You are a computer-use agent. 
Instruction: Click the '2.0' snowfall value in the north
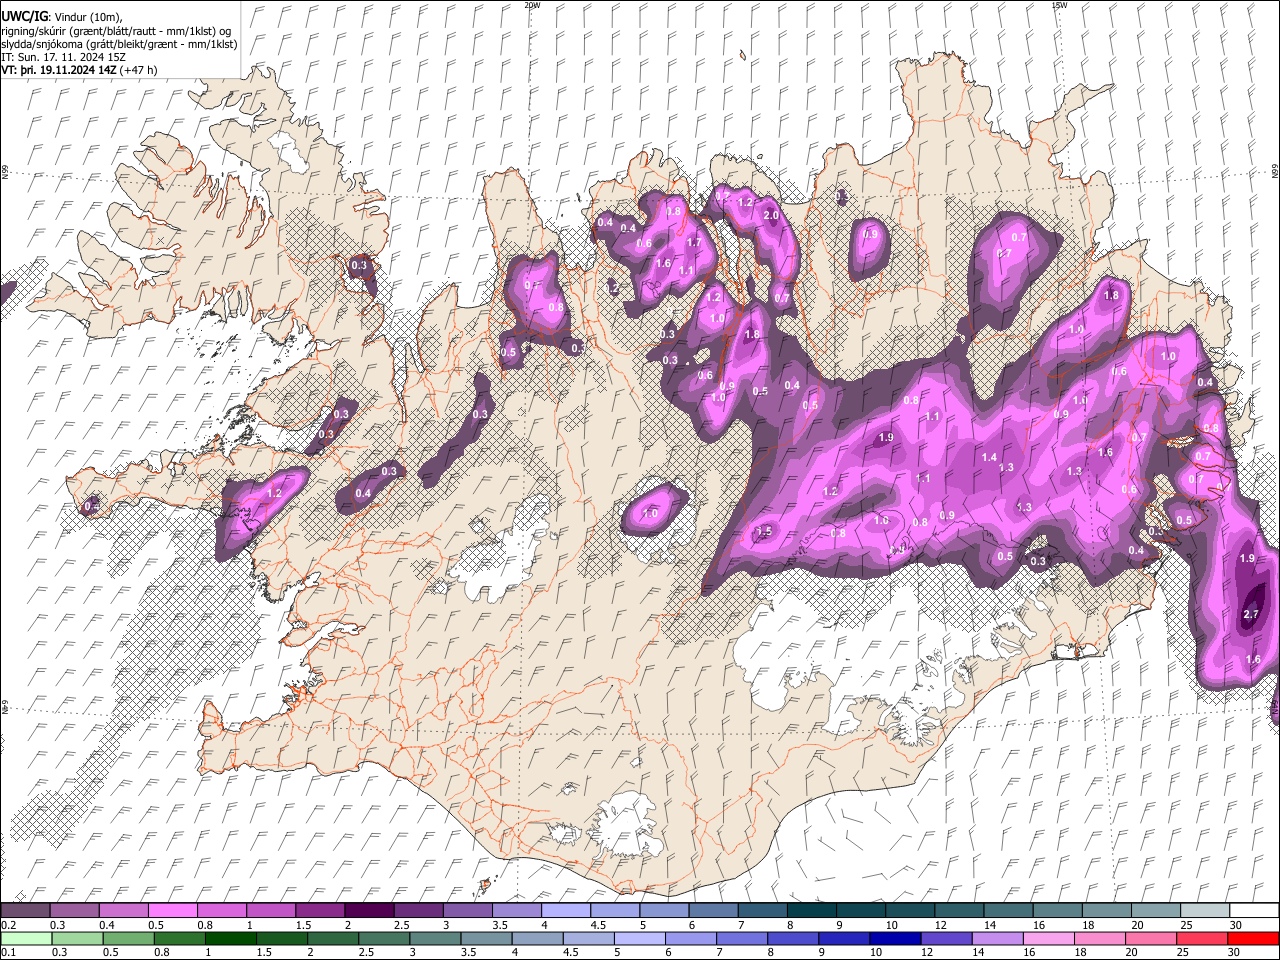[x=771, y=215]
